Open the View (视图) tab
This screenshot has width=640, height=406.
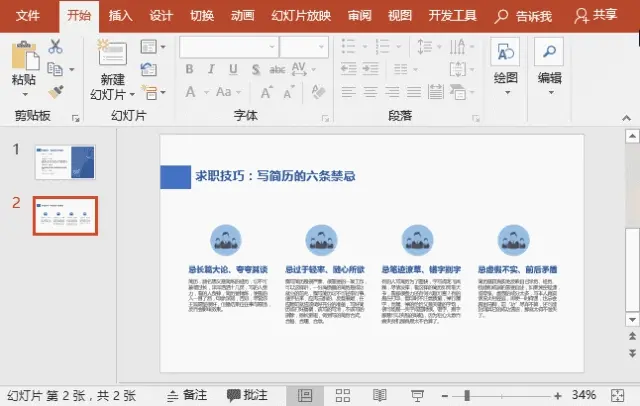coord(400,16)
